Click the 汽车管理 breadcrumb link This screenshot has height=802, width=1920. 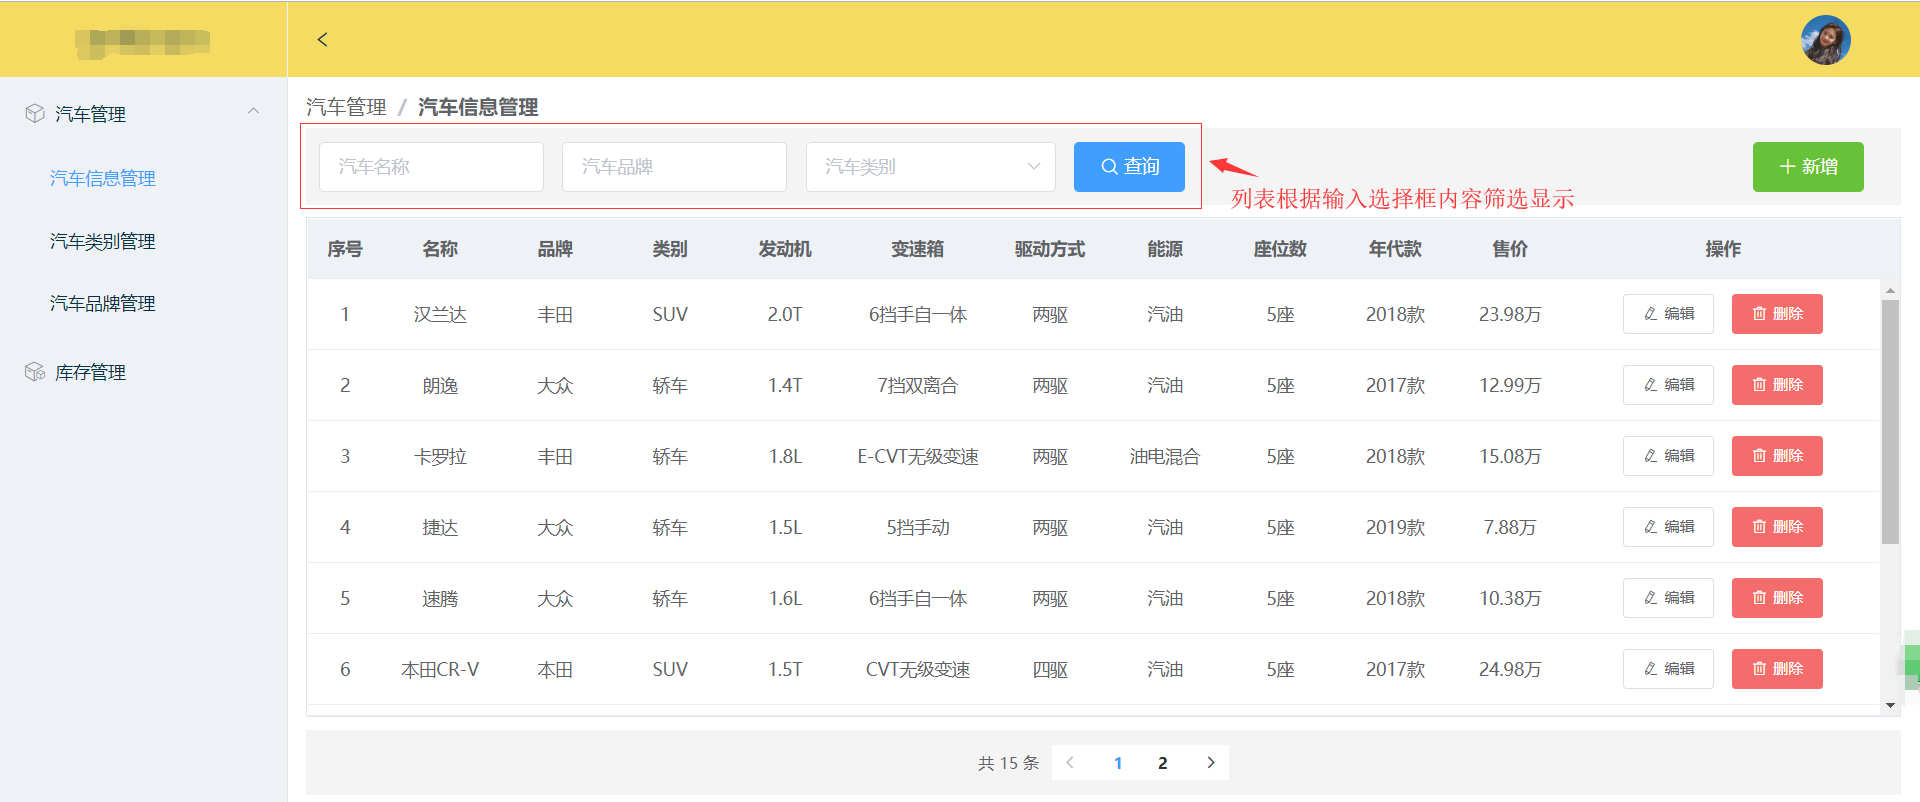tap(346, 107)
